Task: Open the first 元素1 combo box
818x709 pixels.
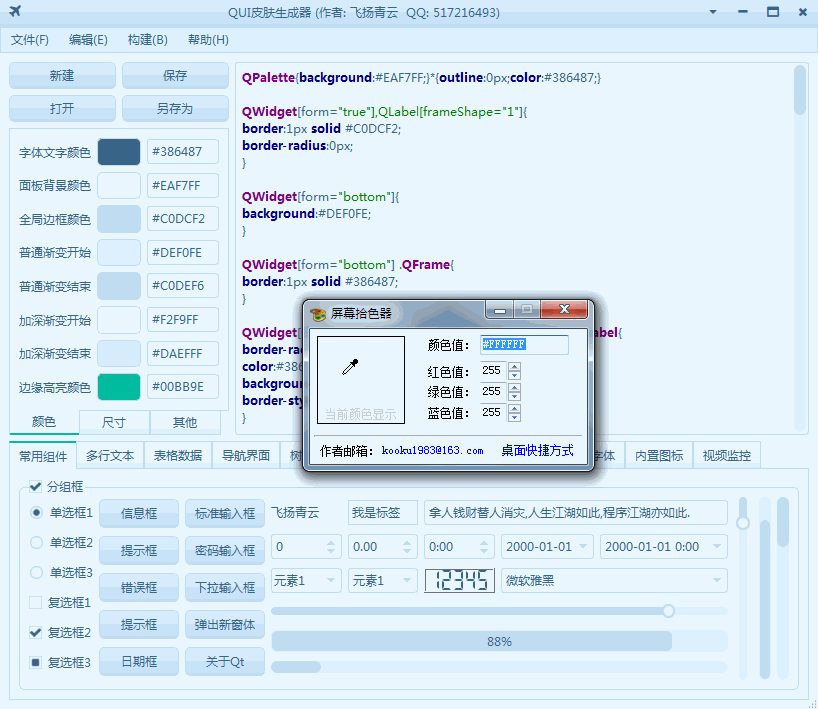Action: pyautogui.click(x=306, y=580)
